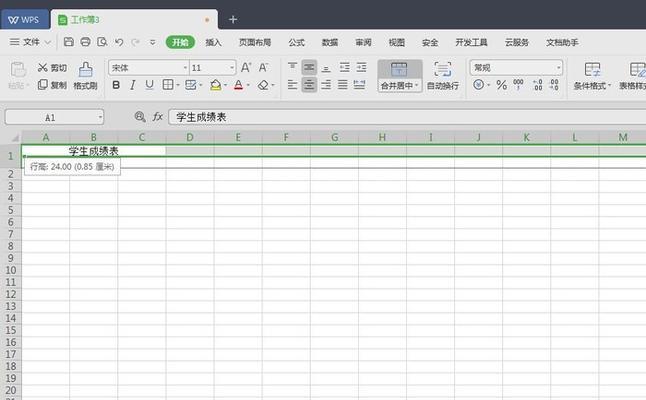Screen dimensions: 646x400
Task: Select the 工作簿3 document tab
Action: [x=134, y=19]
